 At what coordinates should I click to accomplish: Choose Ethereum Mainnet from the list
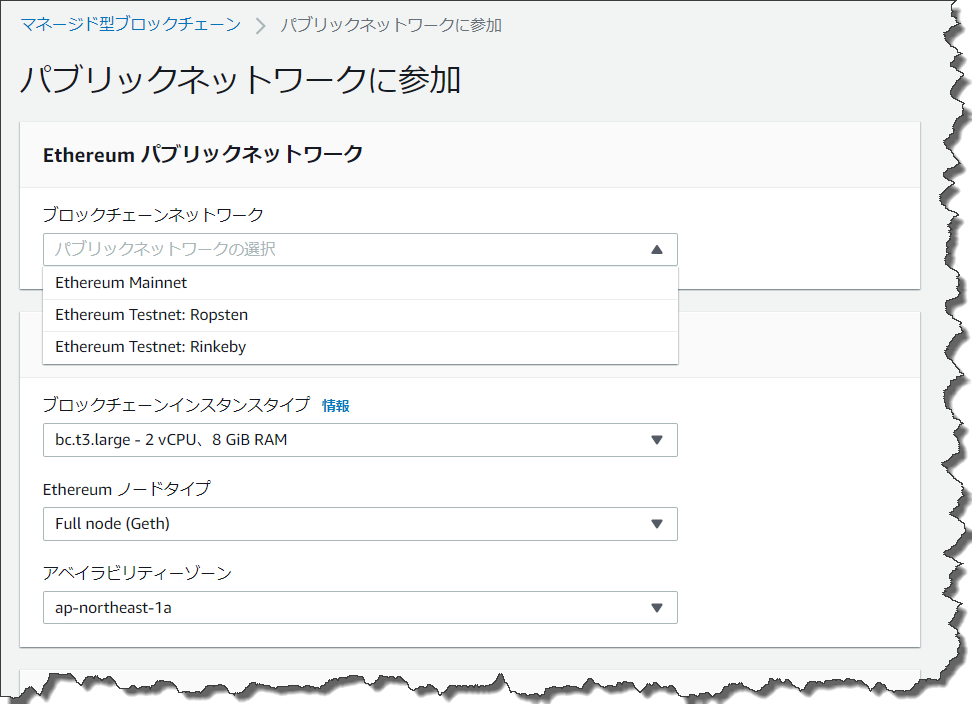tap(360, 283)
